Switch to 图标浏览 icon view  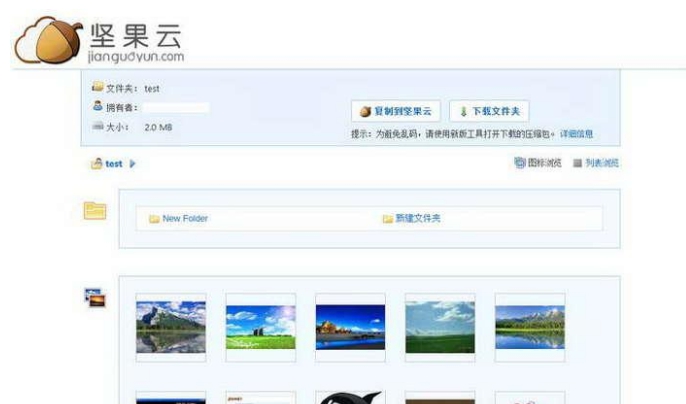pyautogui.click(x=544, y=163)
